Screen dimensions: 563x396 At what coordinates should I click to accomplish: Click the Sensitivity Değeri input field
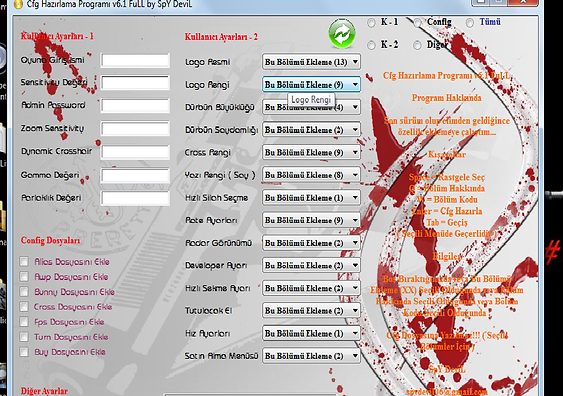coord(135,83)
